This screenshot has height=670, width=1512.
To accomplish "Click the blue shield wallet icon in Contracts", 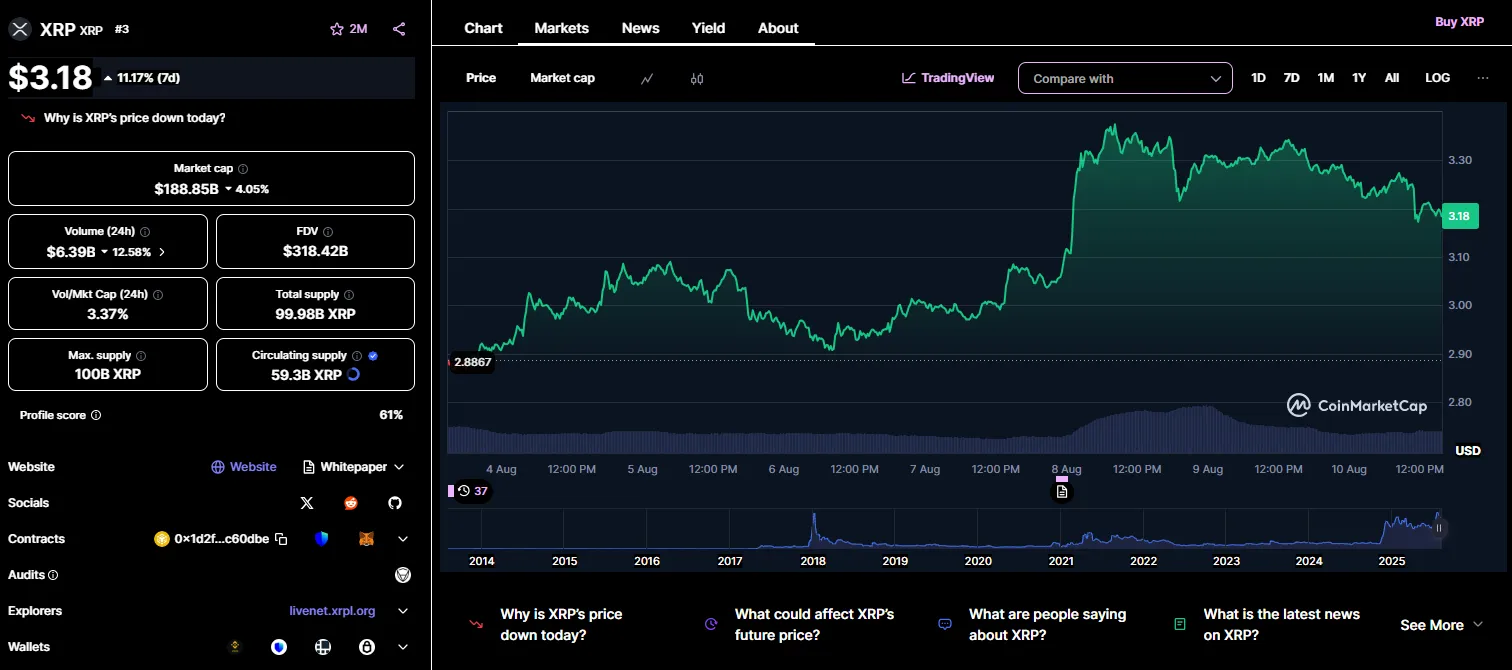I will tap(321, 539).
